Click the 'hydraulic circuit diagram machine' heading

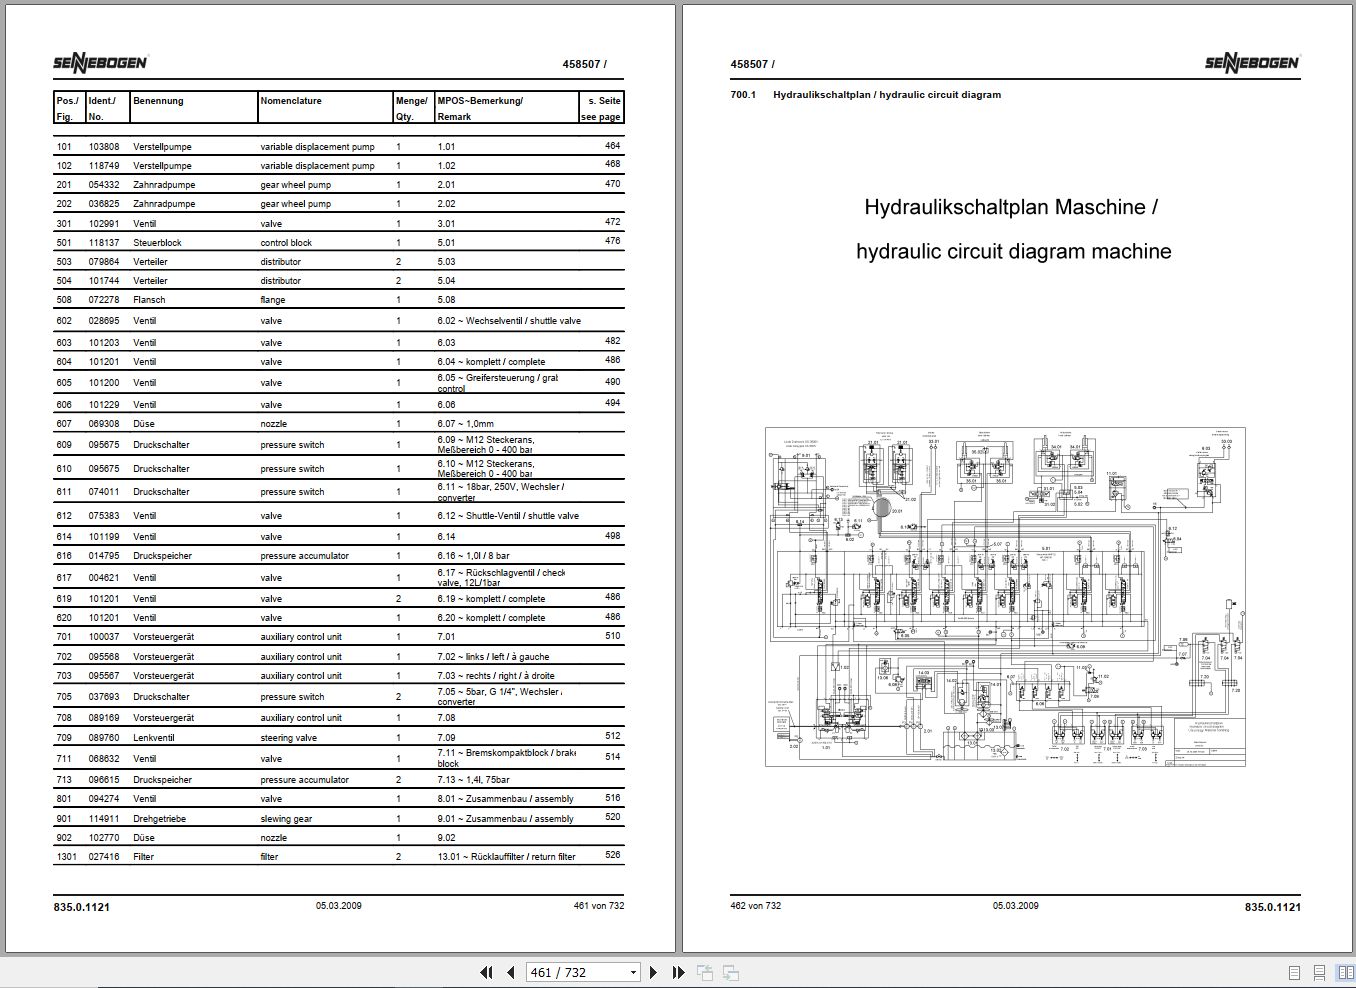click(x=1013, y=251)
